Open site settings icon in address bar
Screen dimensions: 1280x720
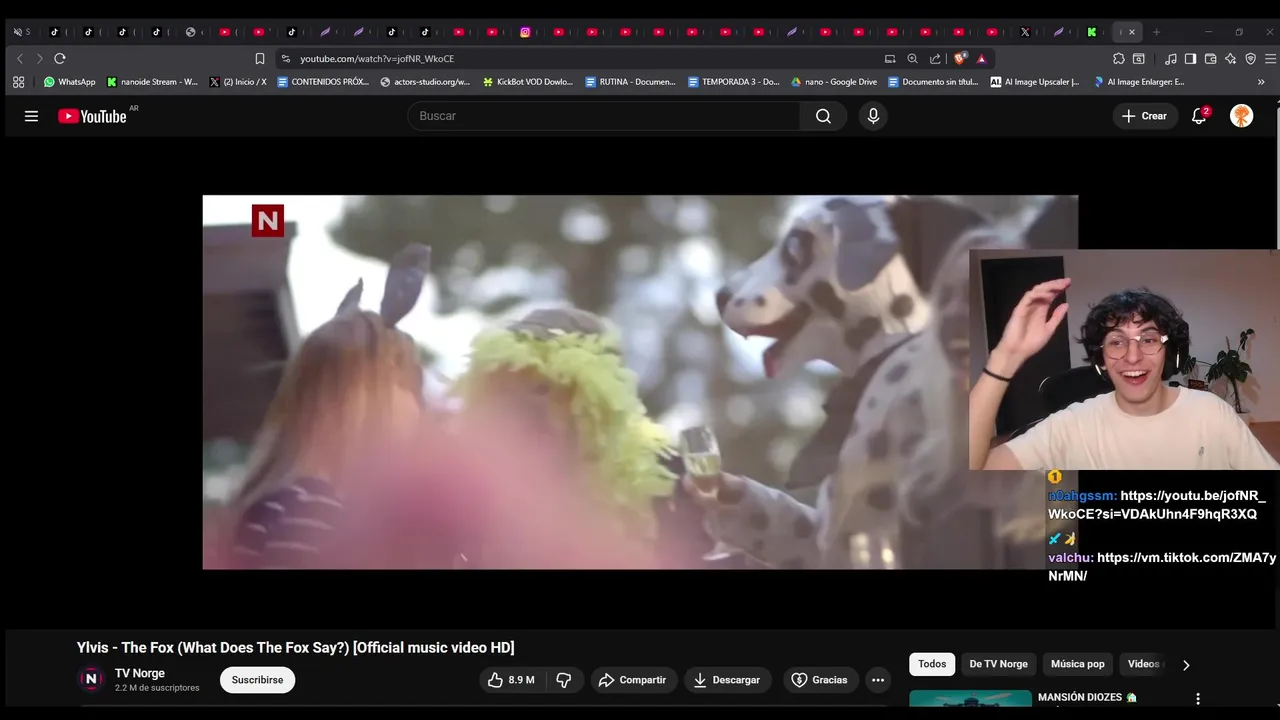[286, 59]
